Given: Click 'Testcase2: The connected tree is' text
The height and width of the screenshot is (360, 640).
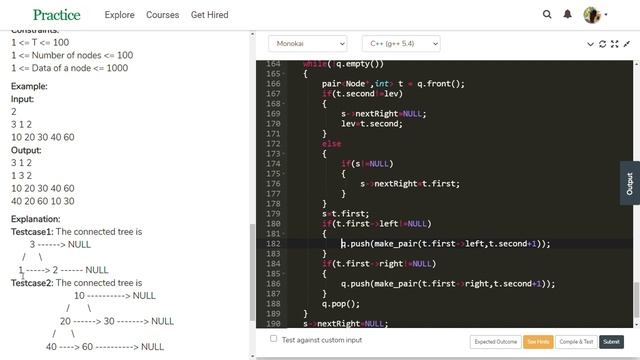Looking at the screenshot, I should coord(76,283).
